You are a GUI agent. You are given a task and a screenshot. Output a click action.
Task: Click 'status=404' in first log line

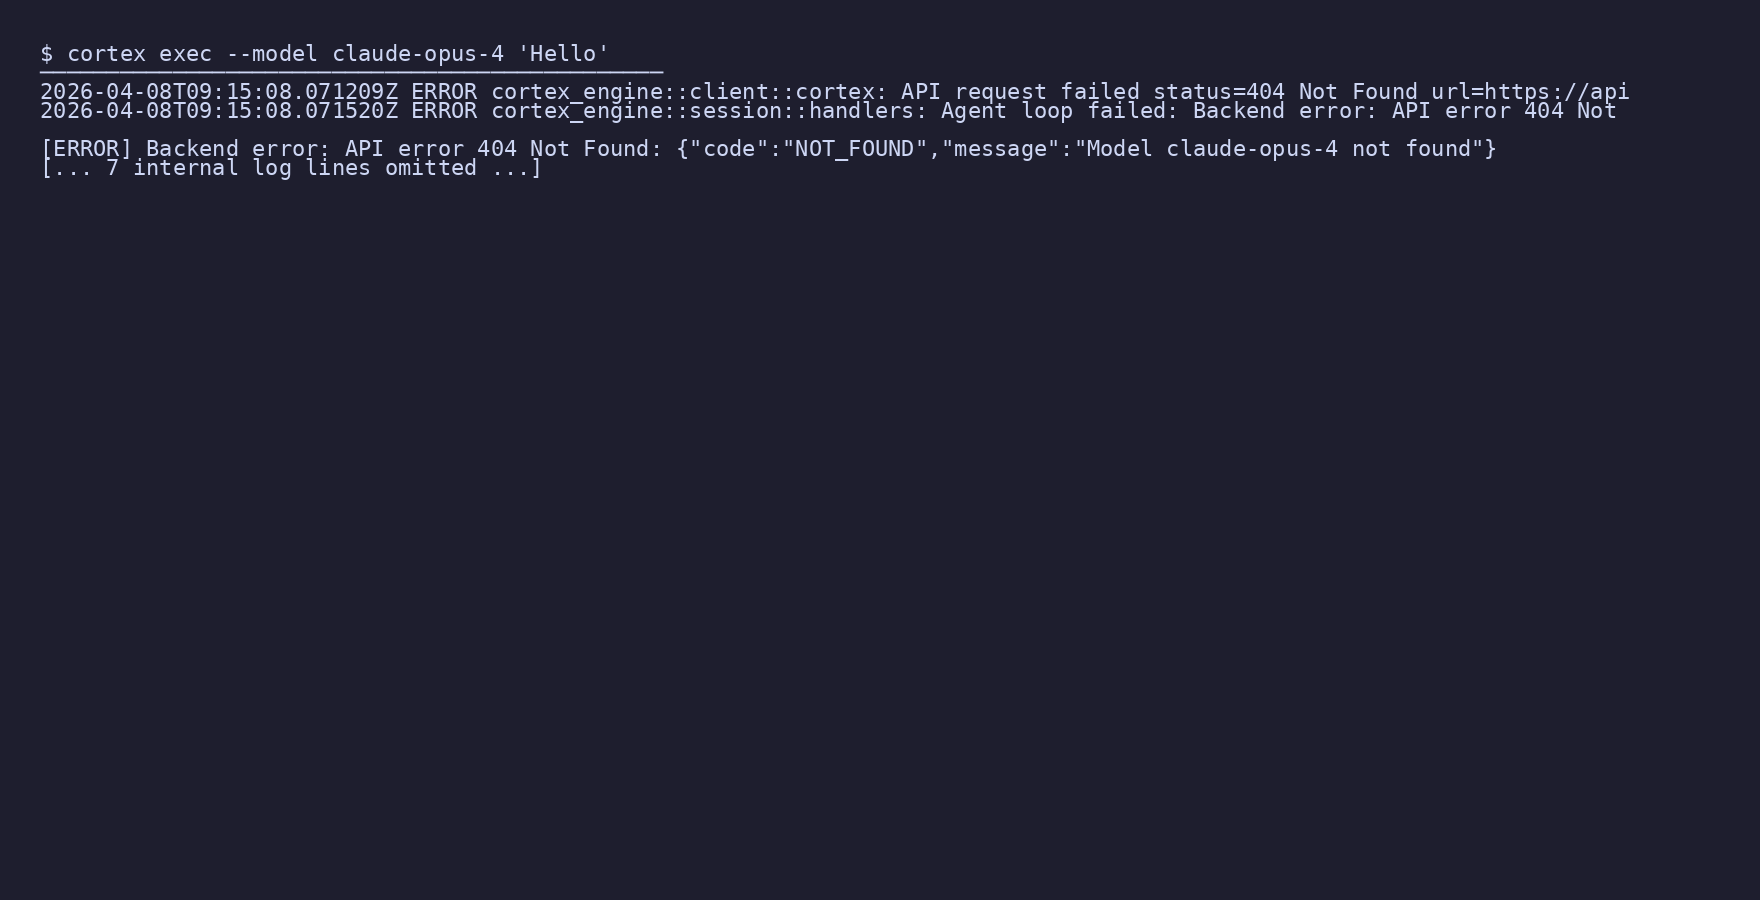[x=1219, y=92]
